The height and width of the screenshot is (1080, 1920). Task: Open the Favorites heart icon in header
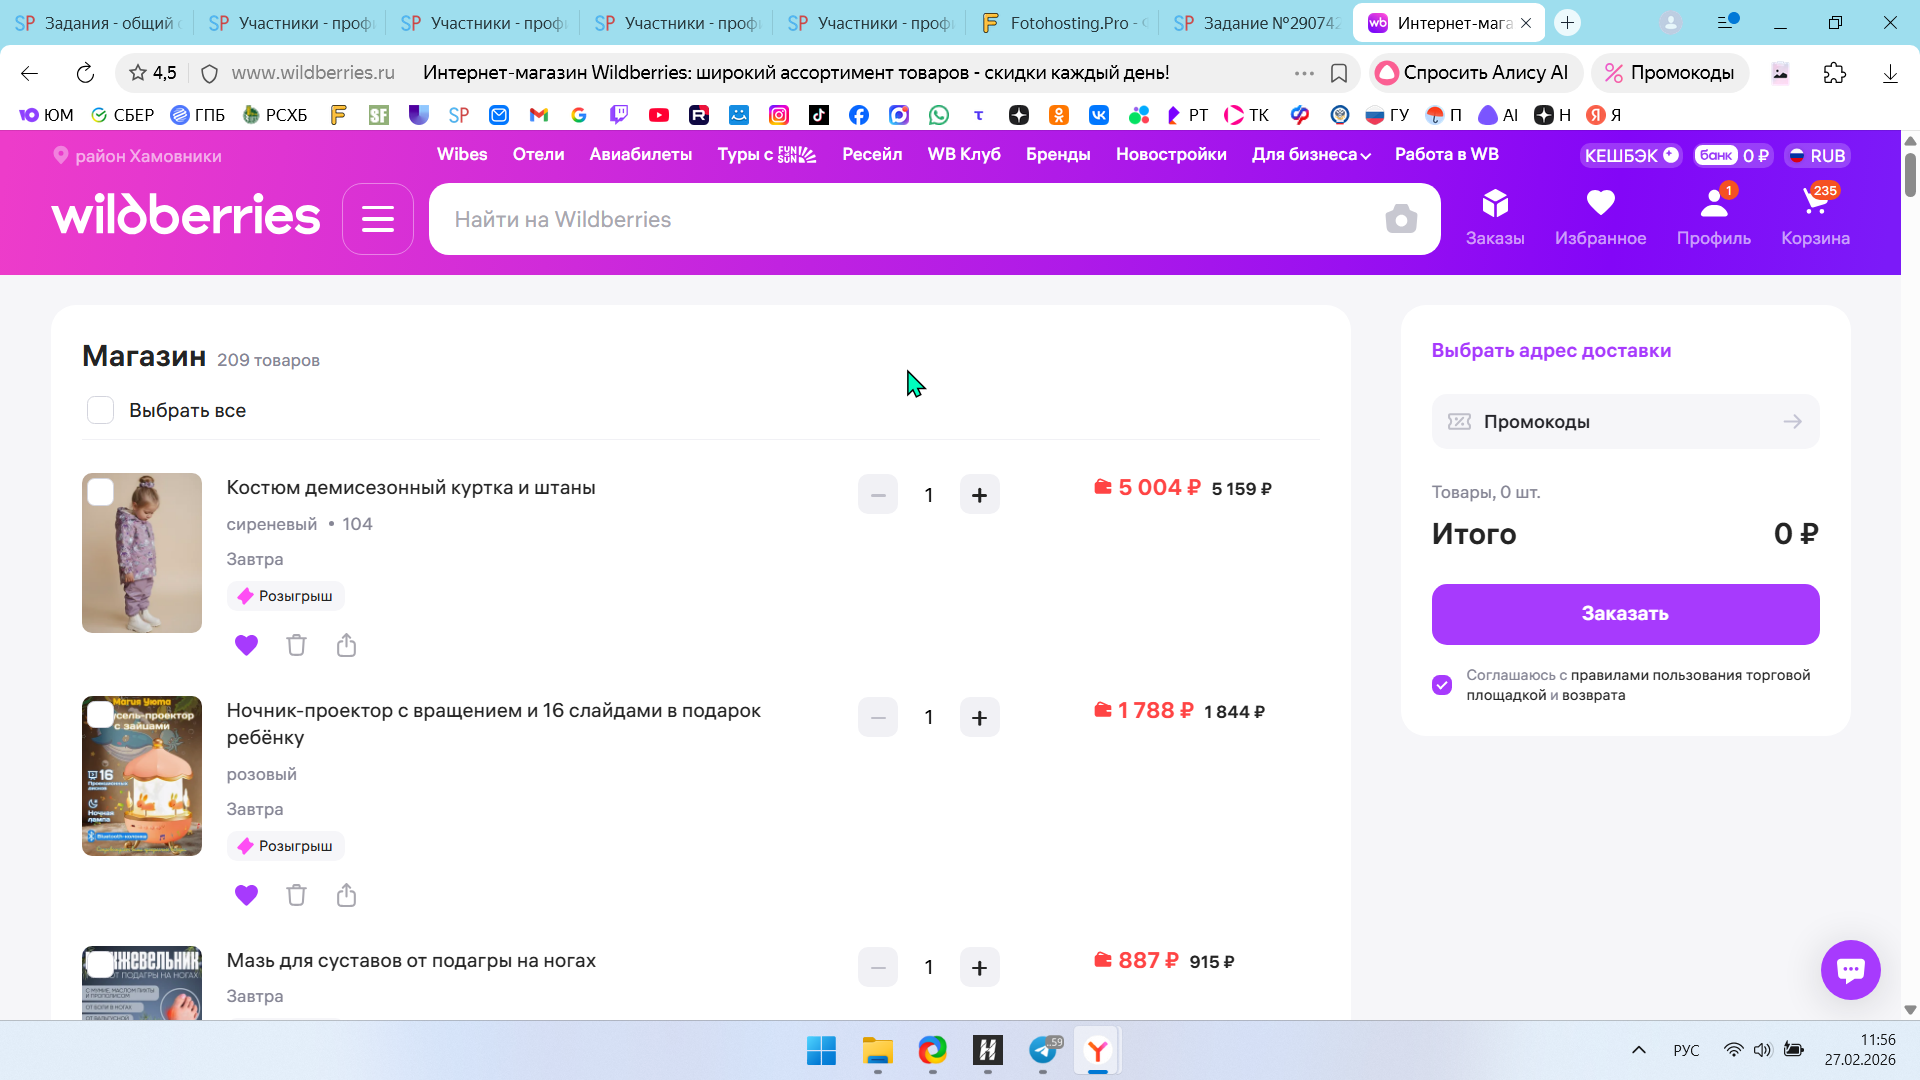coord(1600,215)
